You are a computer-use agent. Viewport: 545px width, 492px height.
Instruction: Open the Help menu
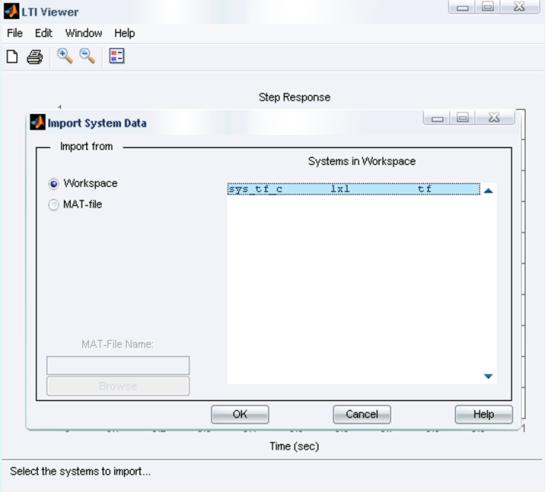coord(124,33)
